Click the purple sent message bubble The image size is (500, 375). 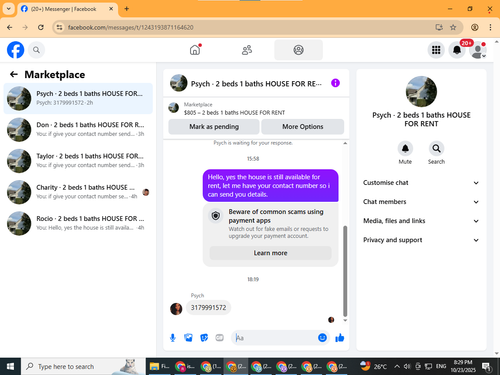click(x=270, y=186)
